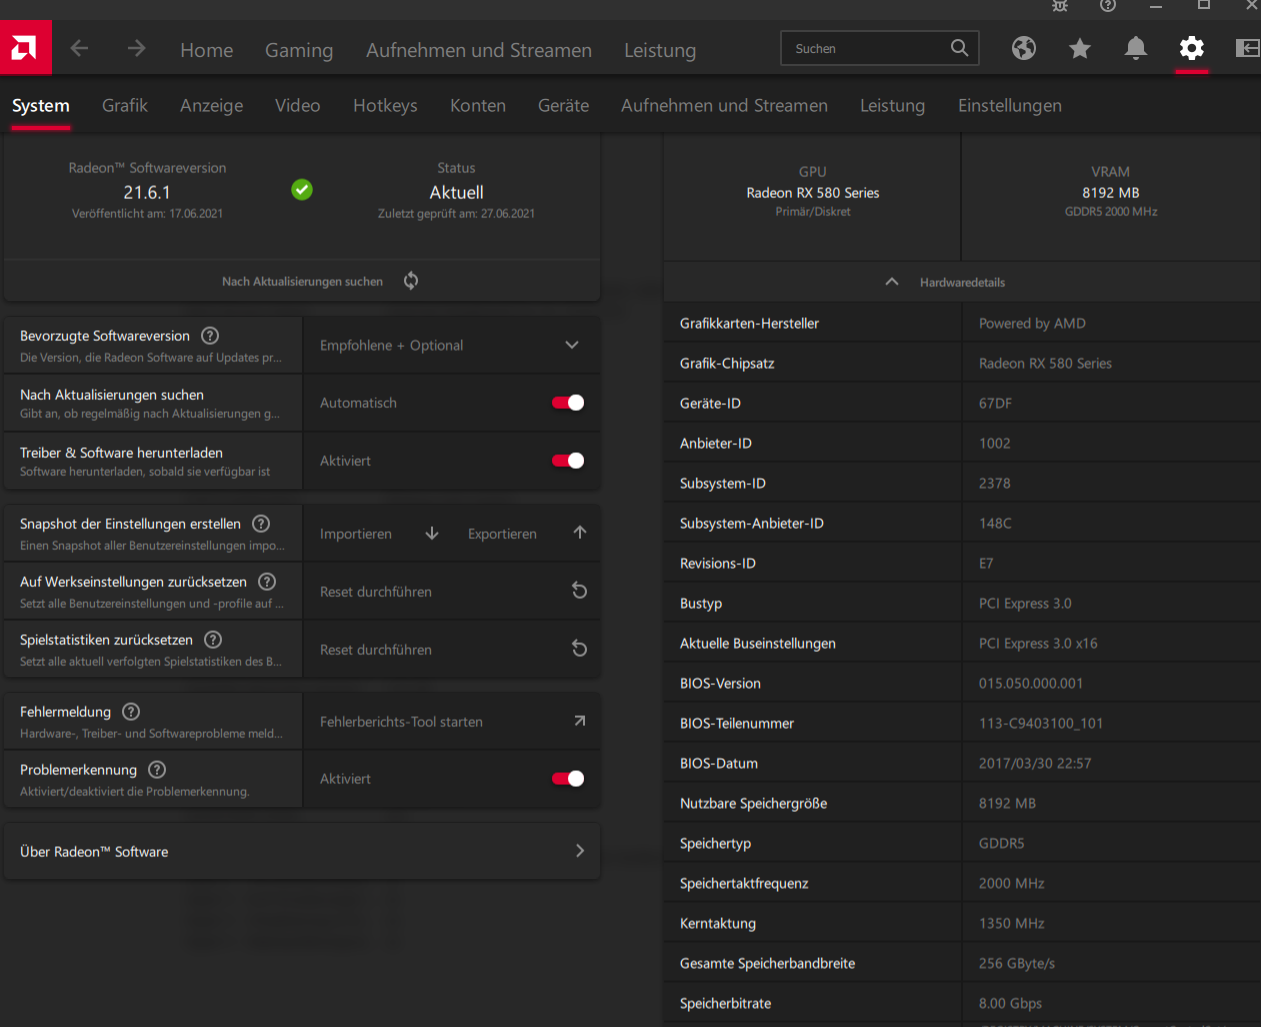Open notifications bell icon
This screenshot has height=1027, width=1261.
click(x=1135, y=48)
